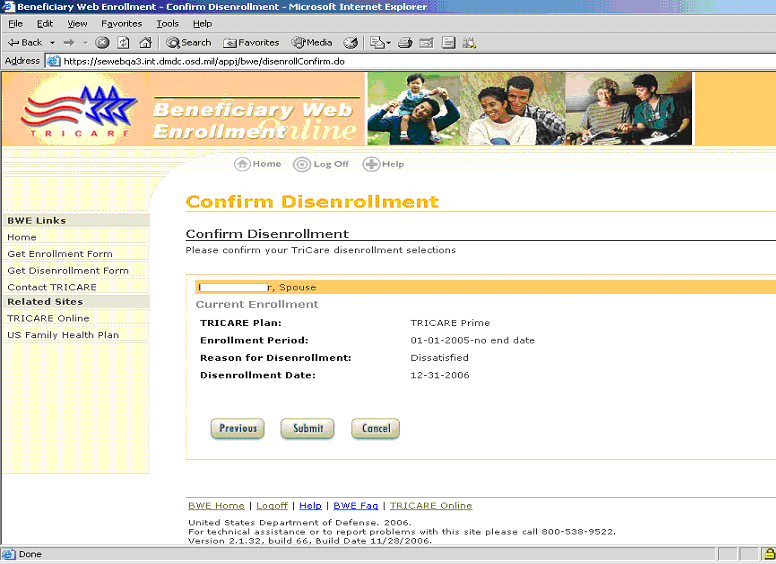Open the Edit menu

pos(45,24)
